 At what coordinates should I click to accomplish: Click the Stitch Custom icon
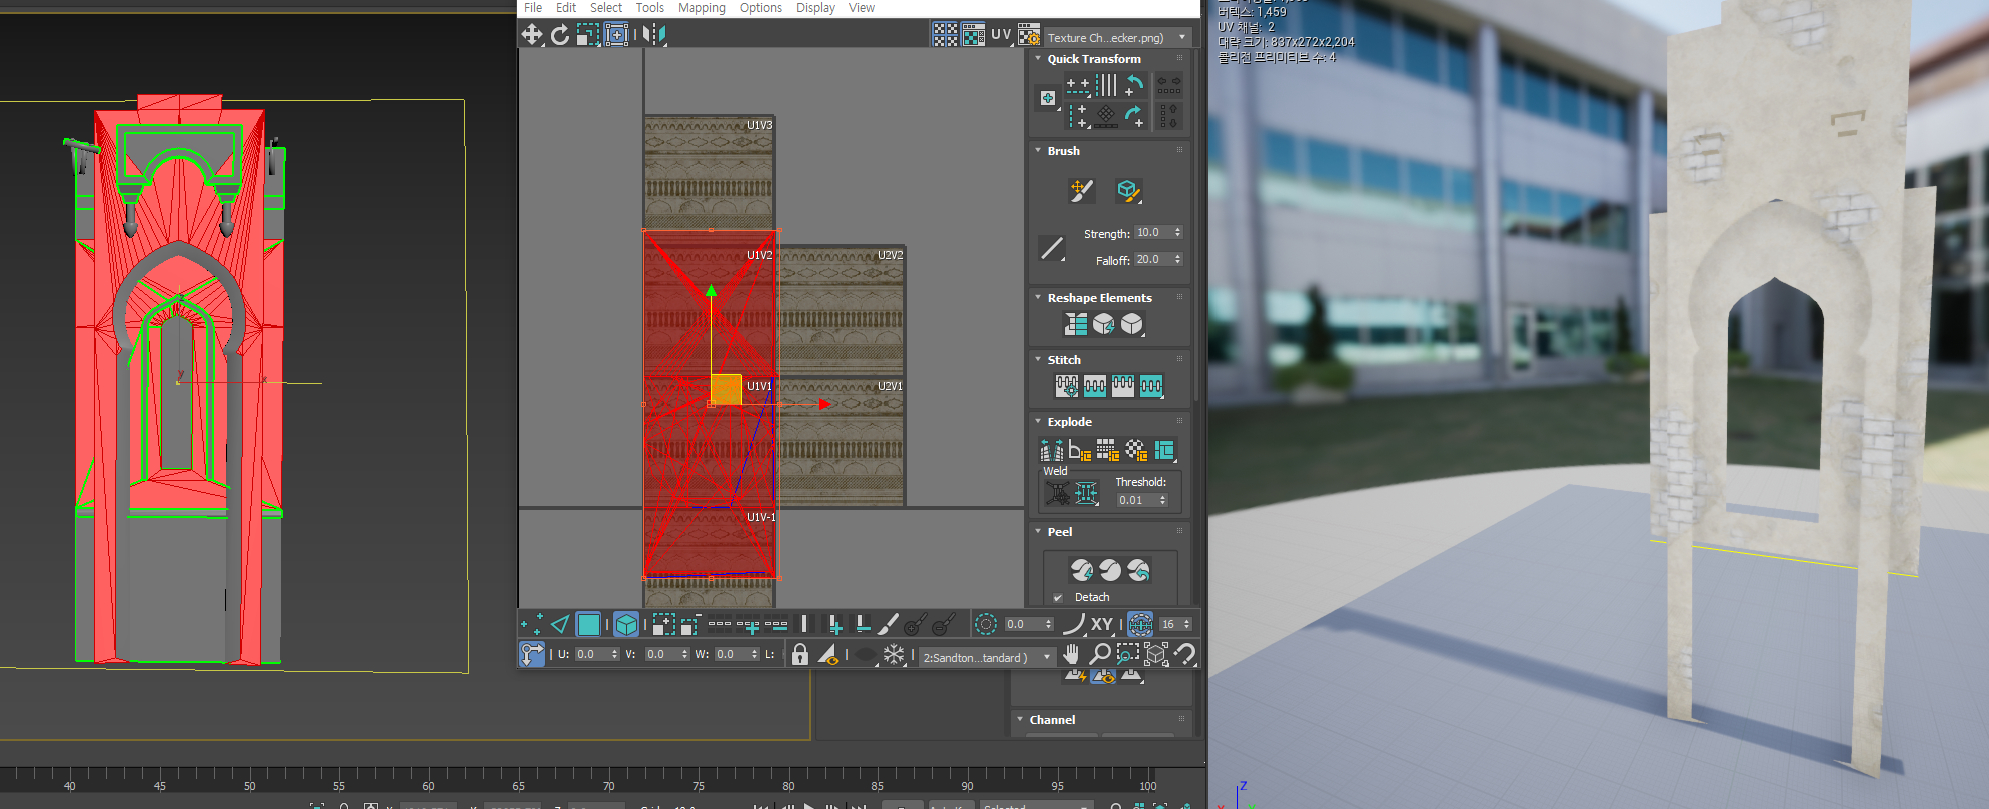pyautogui.click(x=1067, y=386)
